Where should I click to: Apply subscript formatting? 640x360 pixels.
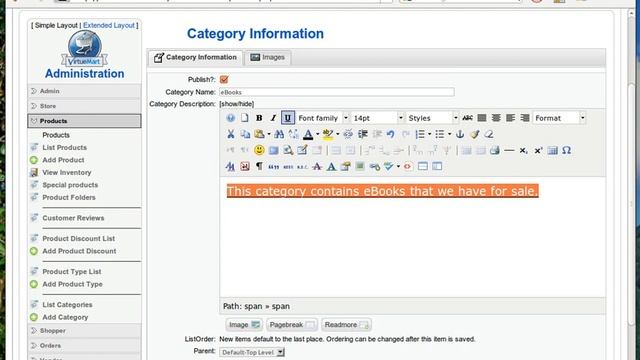point(523,150)
